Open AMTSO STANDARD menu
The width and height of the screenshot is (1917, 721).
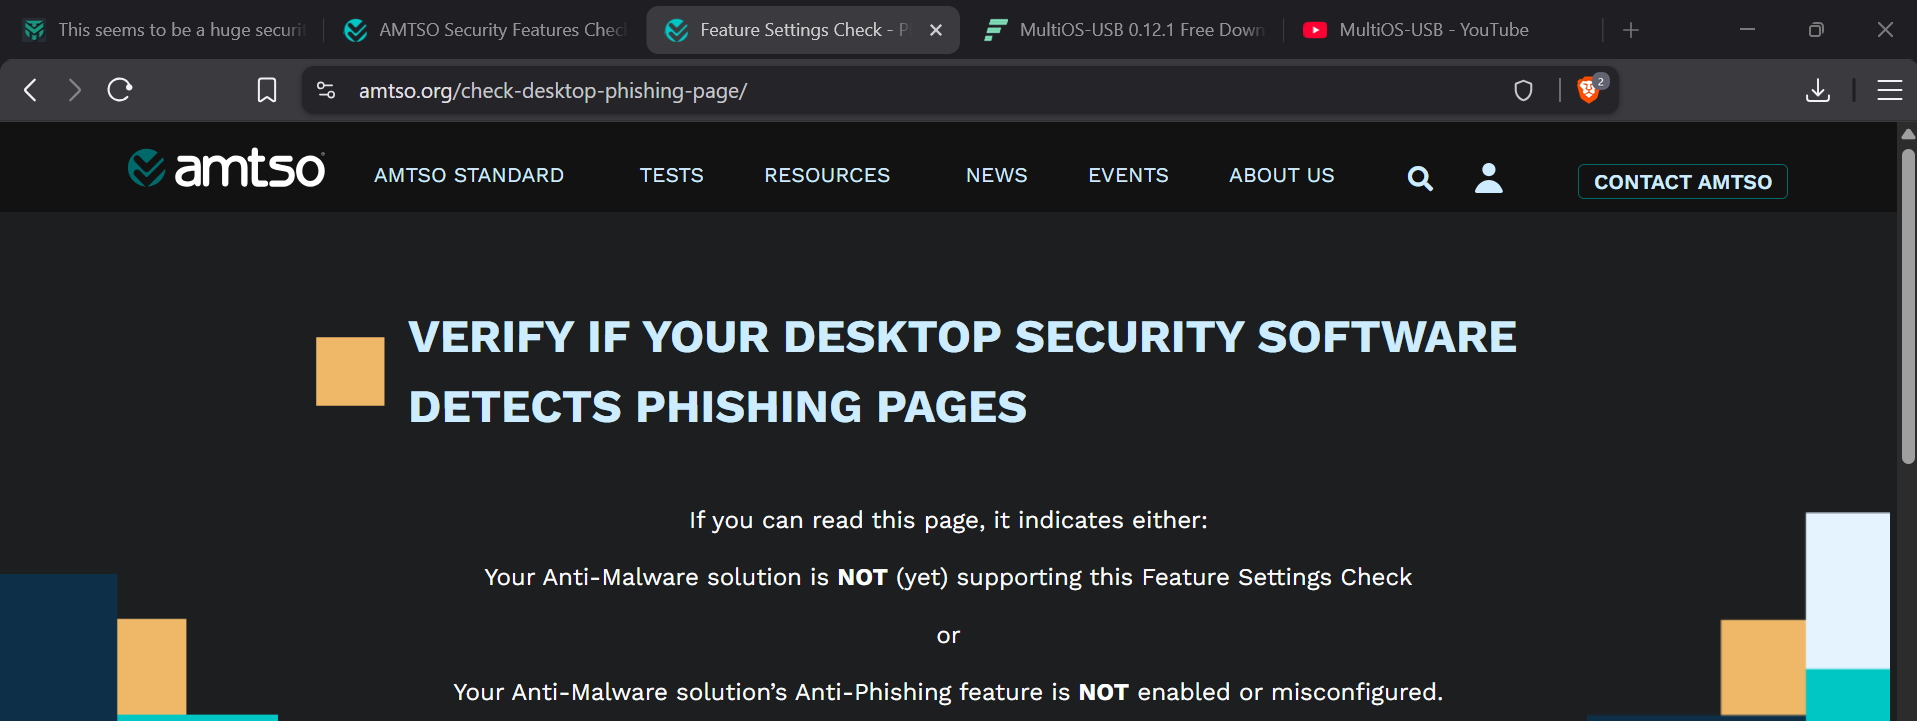469,175
